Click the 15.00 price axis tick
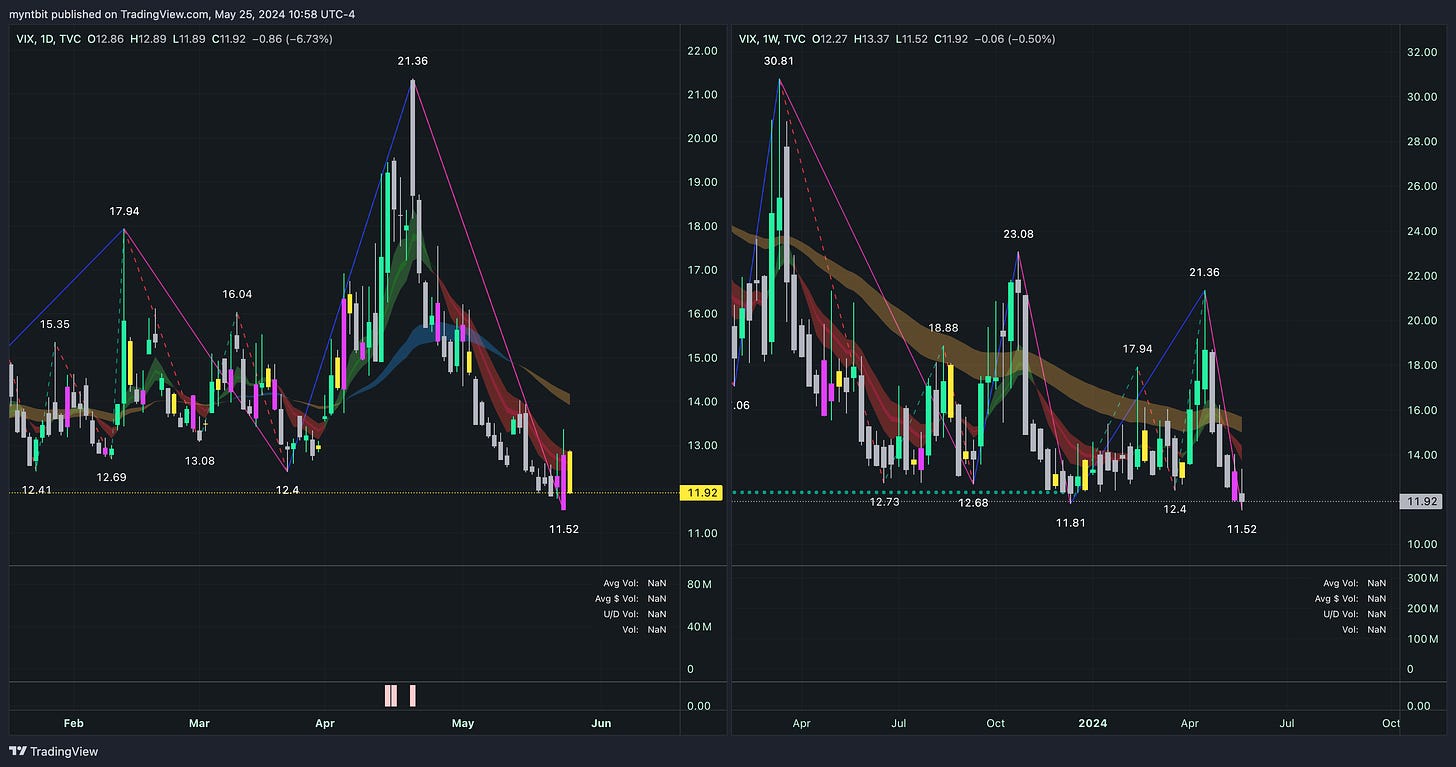Image resolution: width=1456 pixels, height=767 pixels. point(703,358)
